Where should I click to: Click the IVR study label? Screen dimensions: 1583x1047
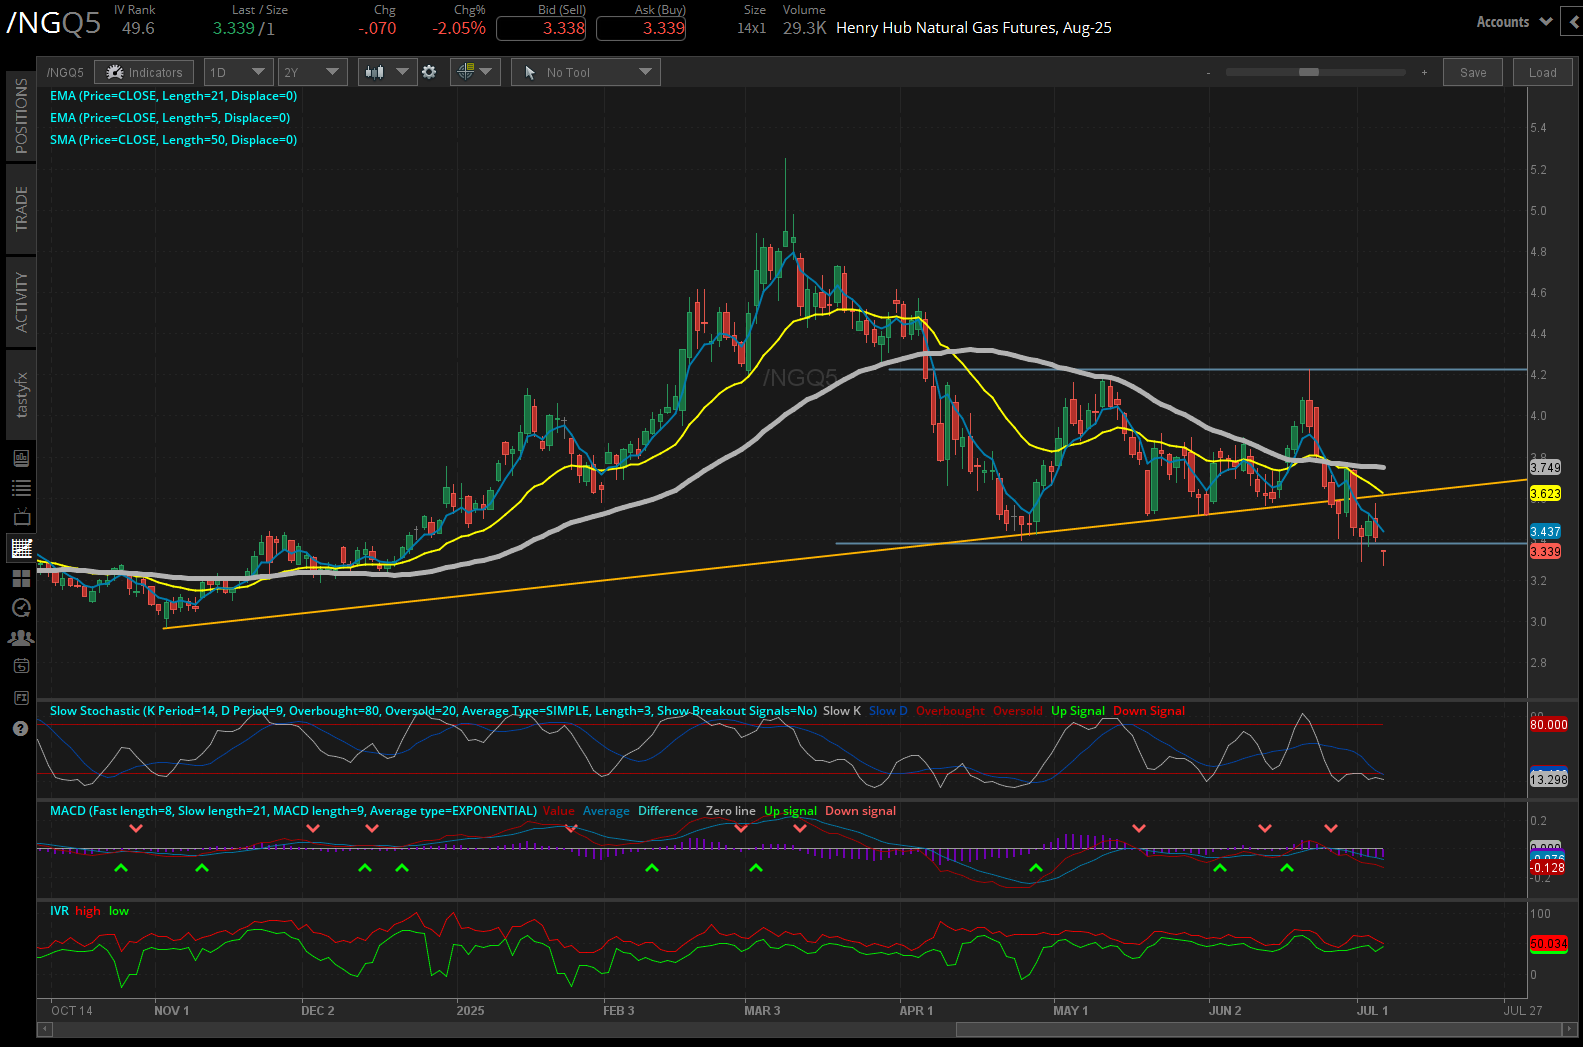pos(59,911)
